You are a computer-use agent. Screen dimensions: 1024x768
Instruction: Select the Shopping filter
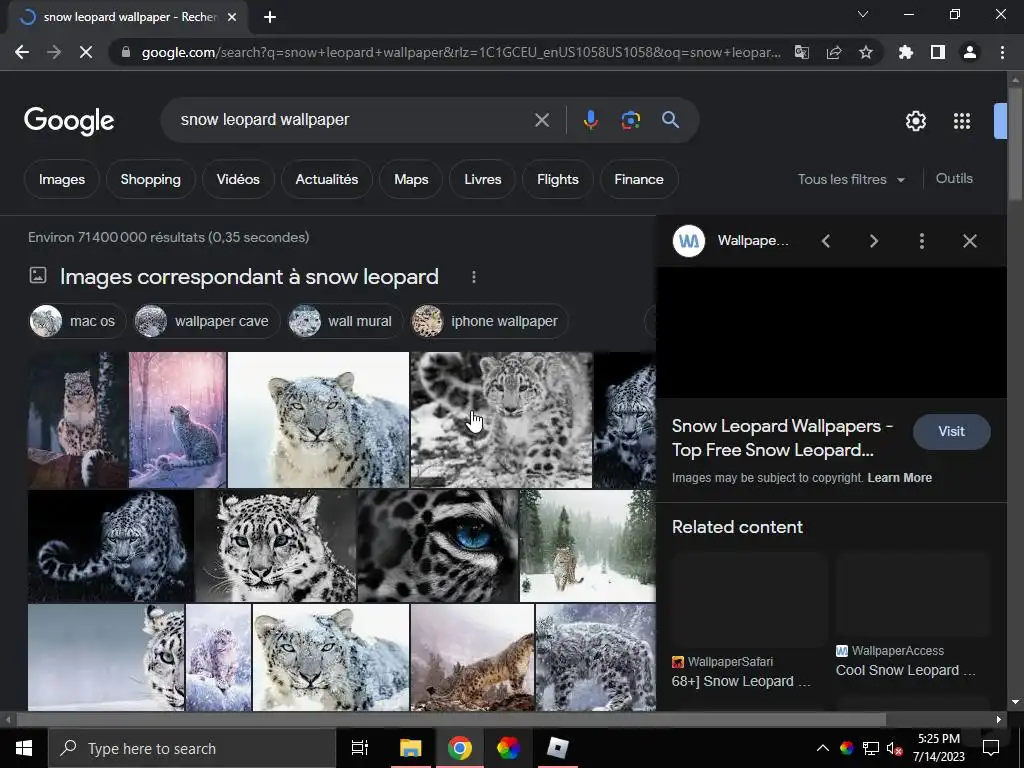(151, 179)
